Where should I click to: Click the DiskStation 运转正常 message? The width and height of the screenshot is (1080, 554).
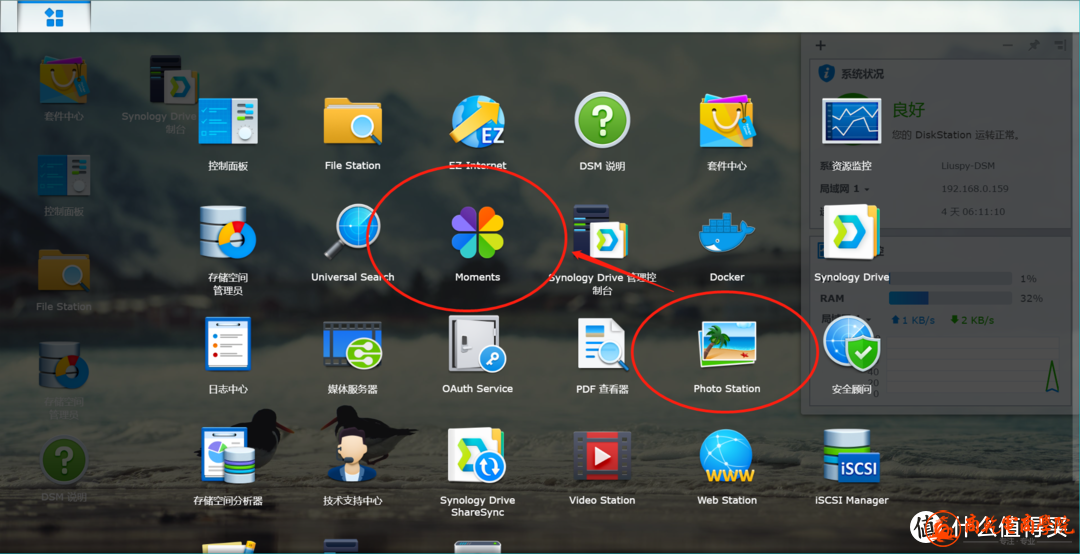click(x=956, y=134)
